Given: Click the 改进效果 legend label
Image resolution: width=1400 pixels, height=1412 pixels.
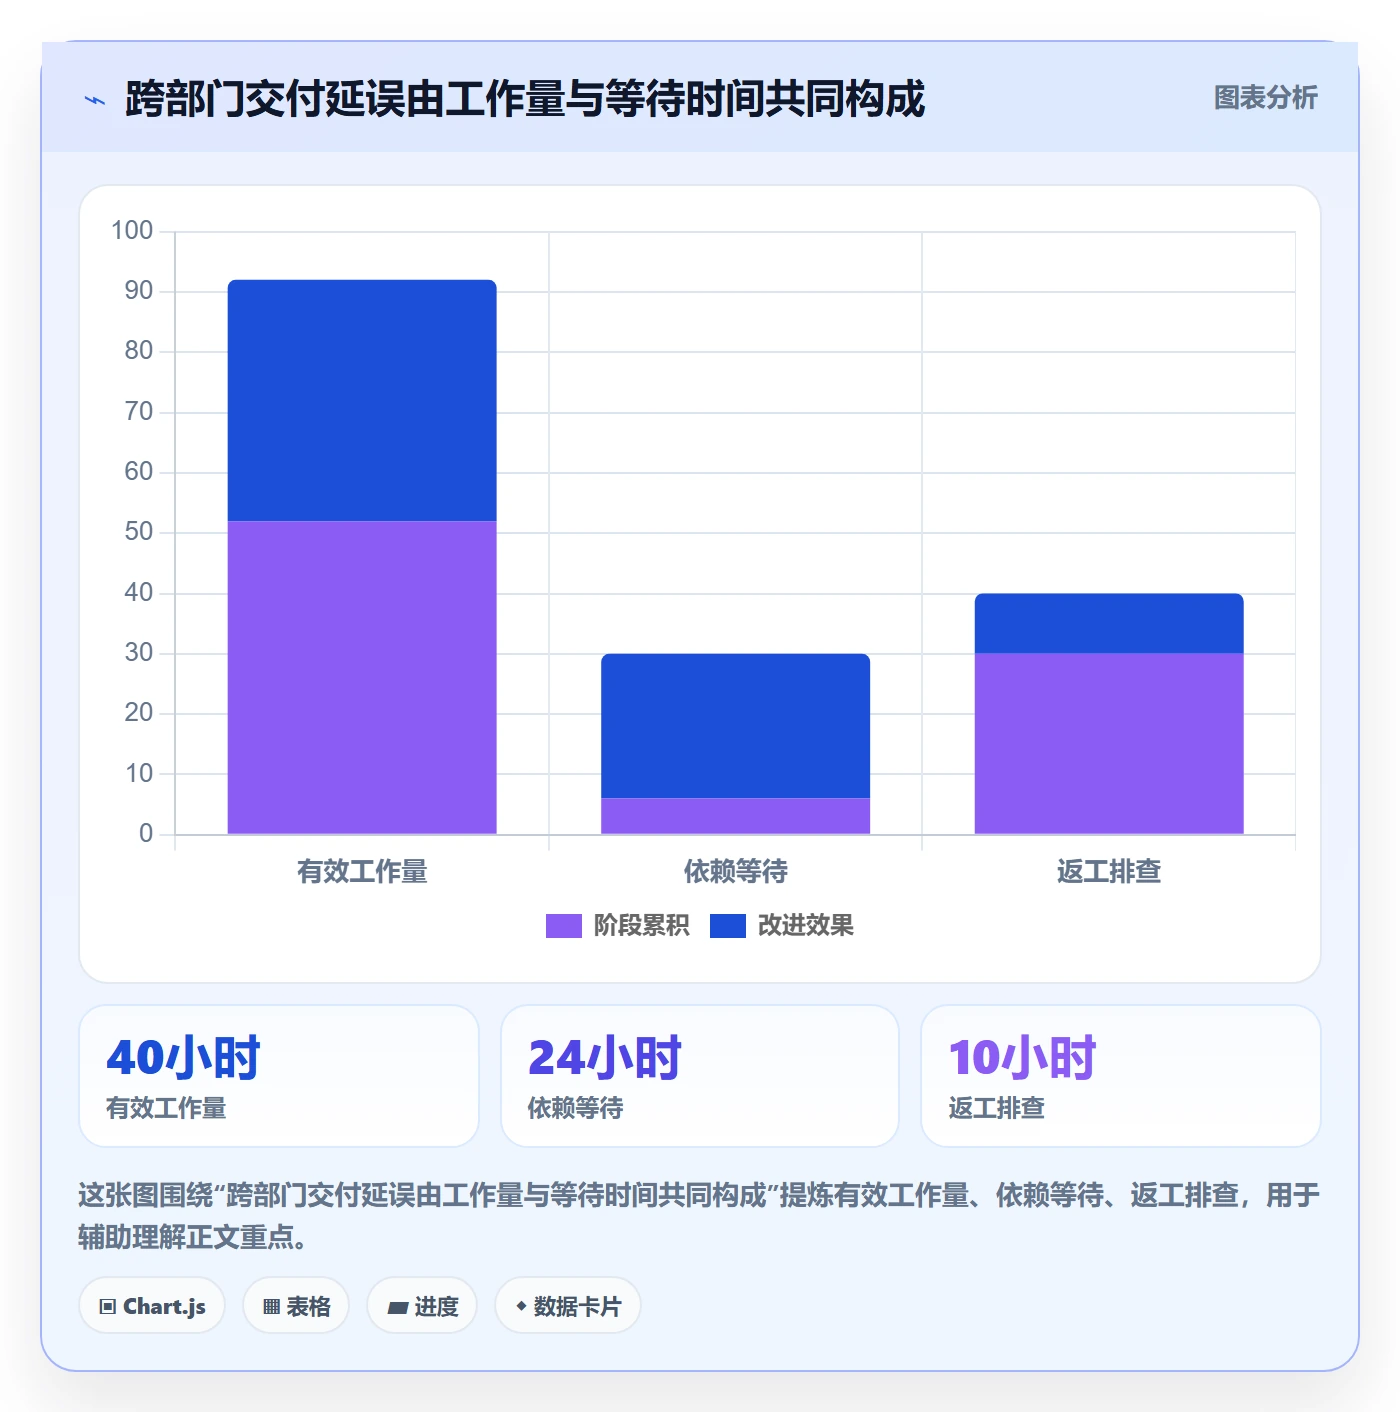Looking at the screenshot, I should [805, 926].
